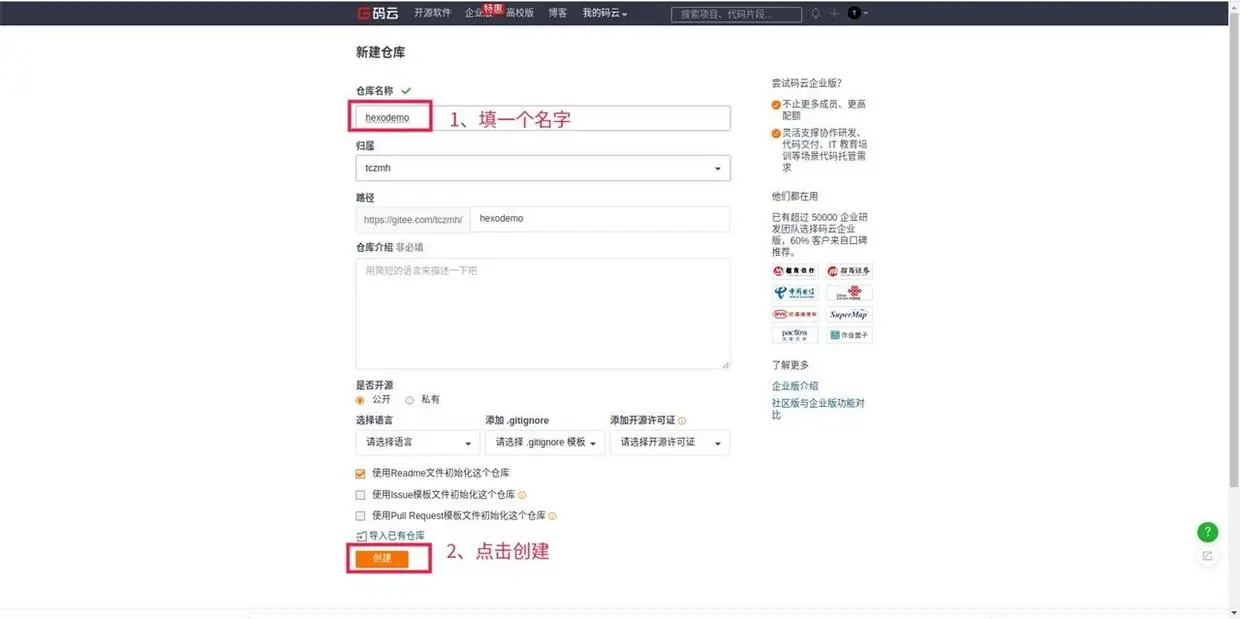Open 高校版 in the top navigation
This screenshot has width=1240, height=619.
coord(520,13)
